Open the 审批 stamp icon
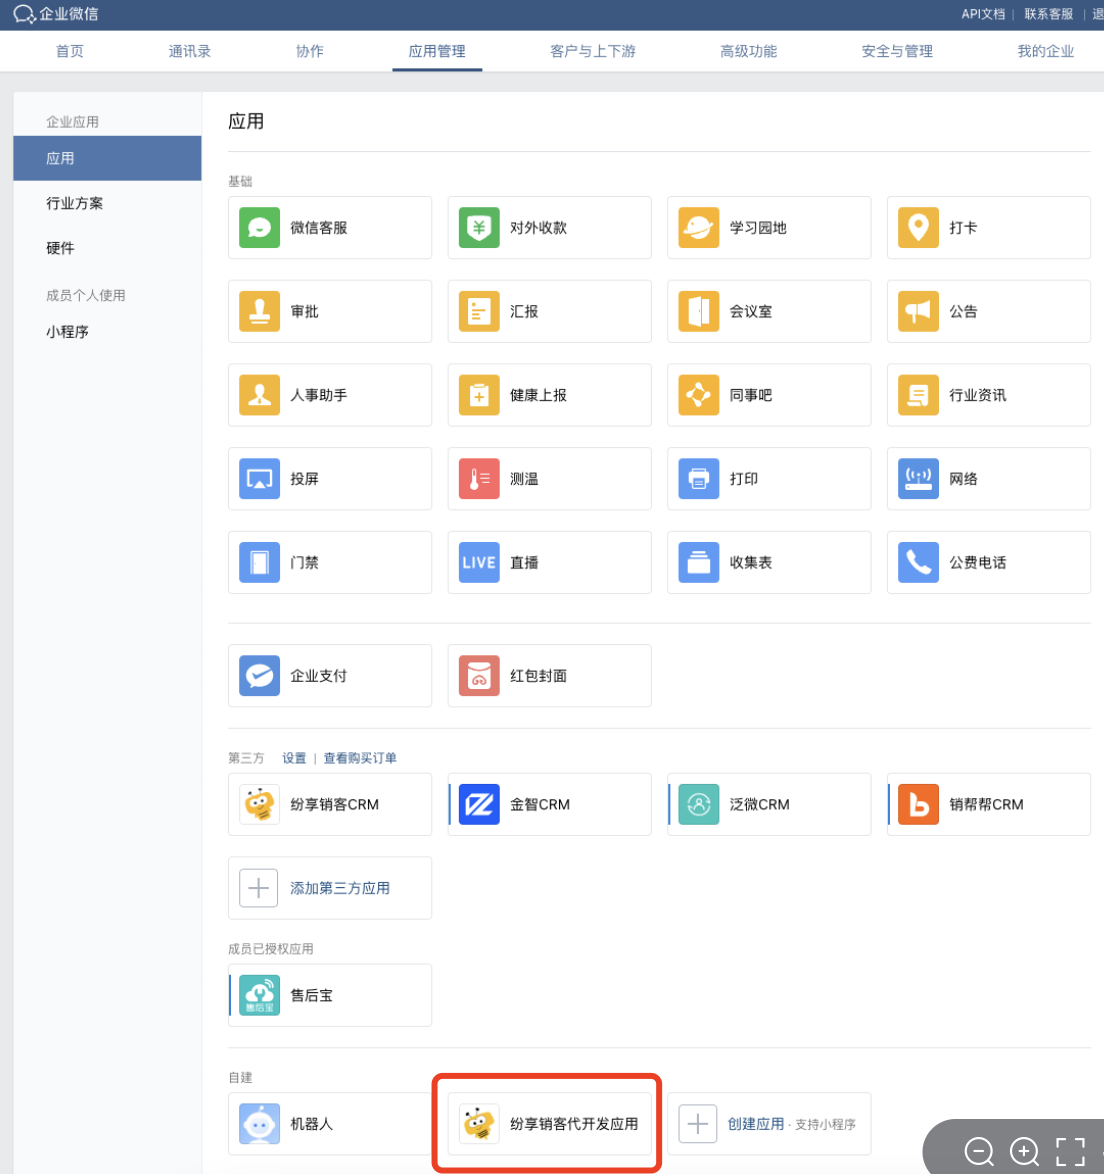The width and height of the screenshot is (1104, 1174). click(259, 311)
